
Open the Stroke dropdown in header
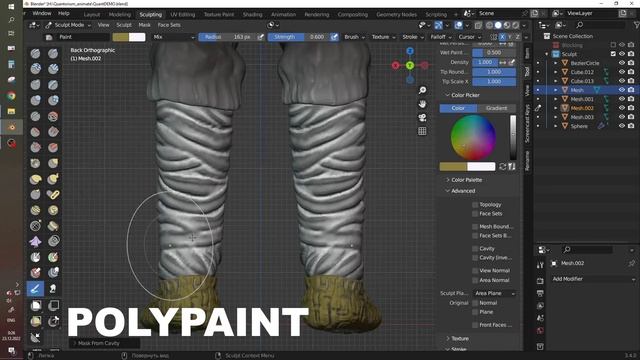coord(412,37)
